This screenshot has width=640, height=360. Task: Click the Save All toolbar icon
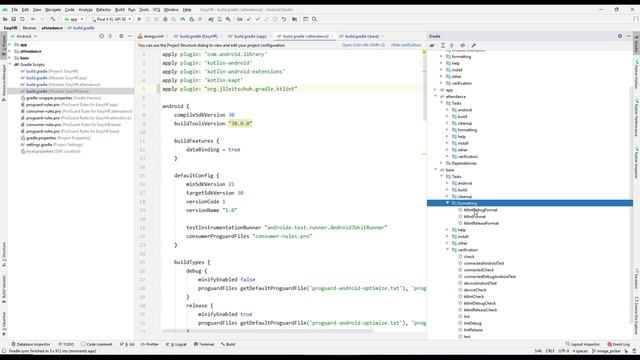click(x=13, y=19)
